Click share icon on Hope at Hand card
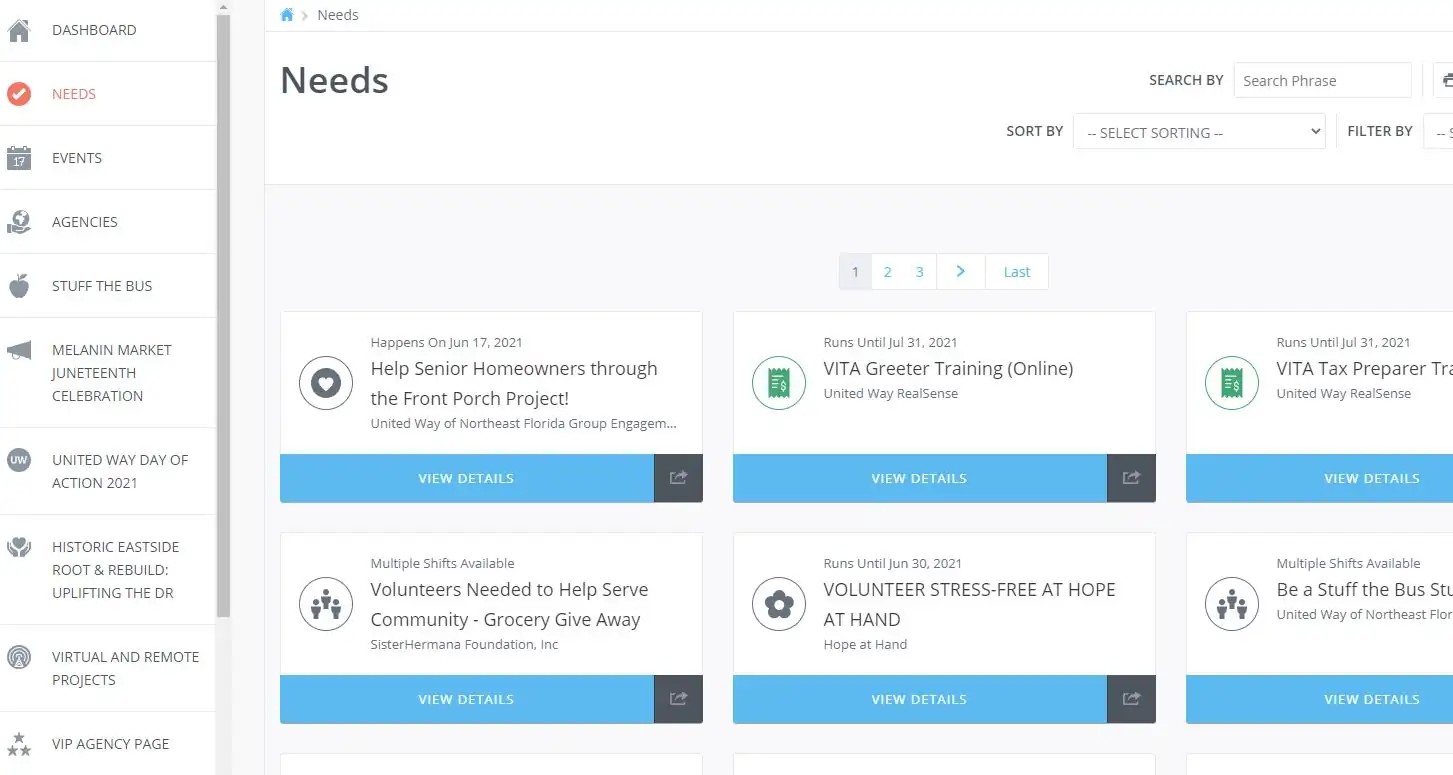The width and height of the screenshot is (1453, 775). pos(1132,699)
